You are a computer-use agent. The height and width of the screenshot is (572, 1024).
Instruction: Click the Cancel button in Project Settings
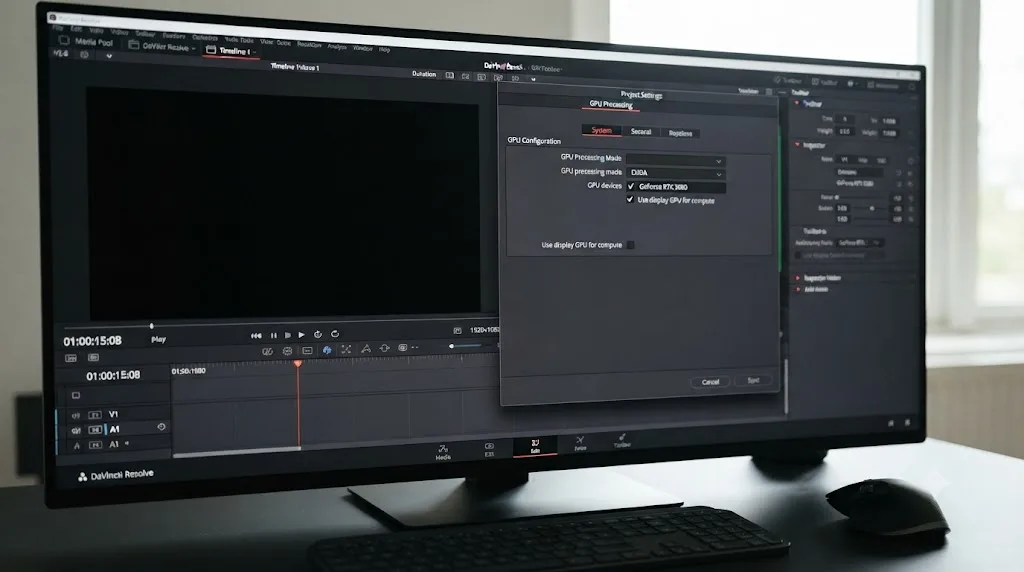(x=711, y=381)
